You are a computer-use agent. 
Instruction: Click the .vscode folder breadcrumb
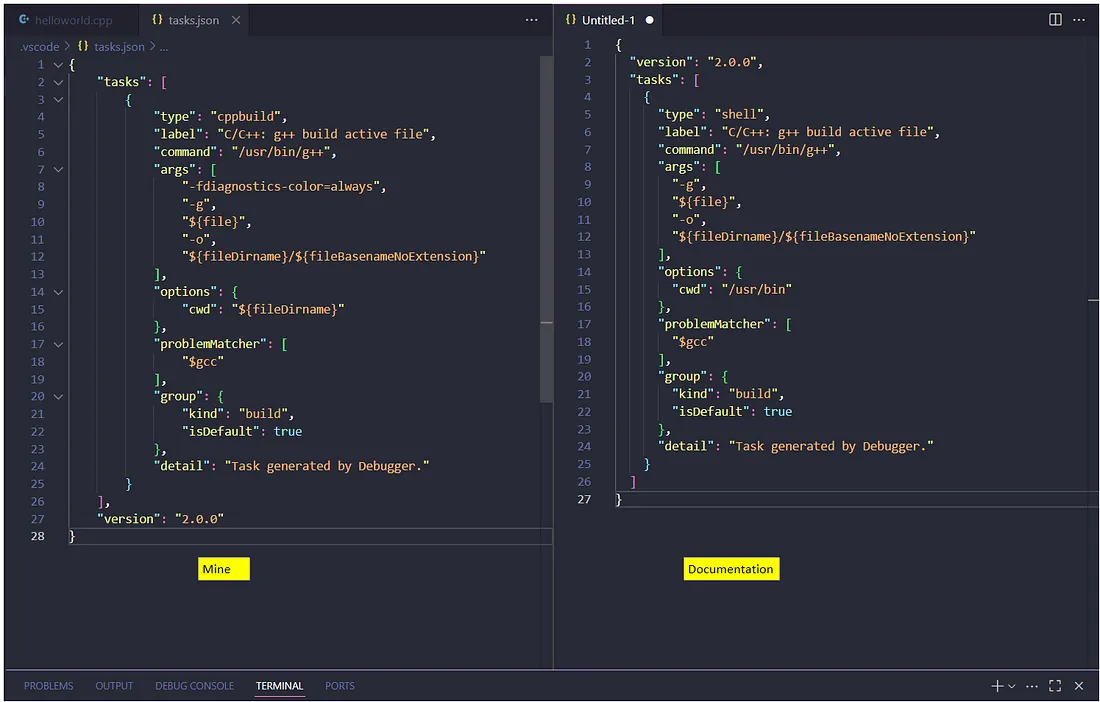coord(40,47)
